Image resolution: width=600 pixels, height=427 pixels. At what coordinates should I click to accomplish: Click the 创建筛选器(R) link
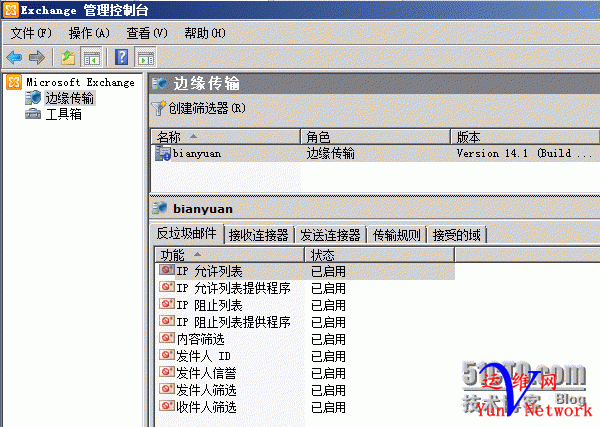click(x=207, y=109)
